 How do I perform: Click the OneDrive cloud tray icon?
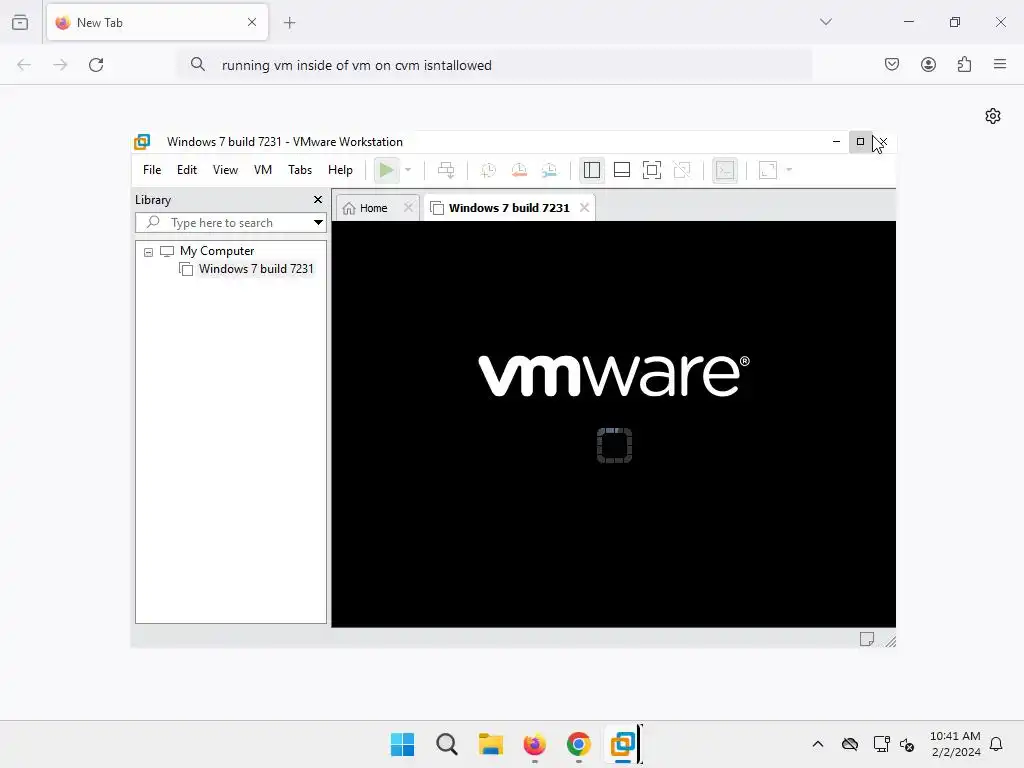tap(850, 744)
